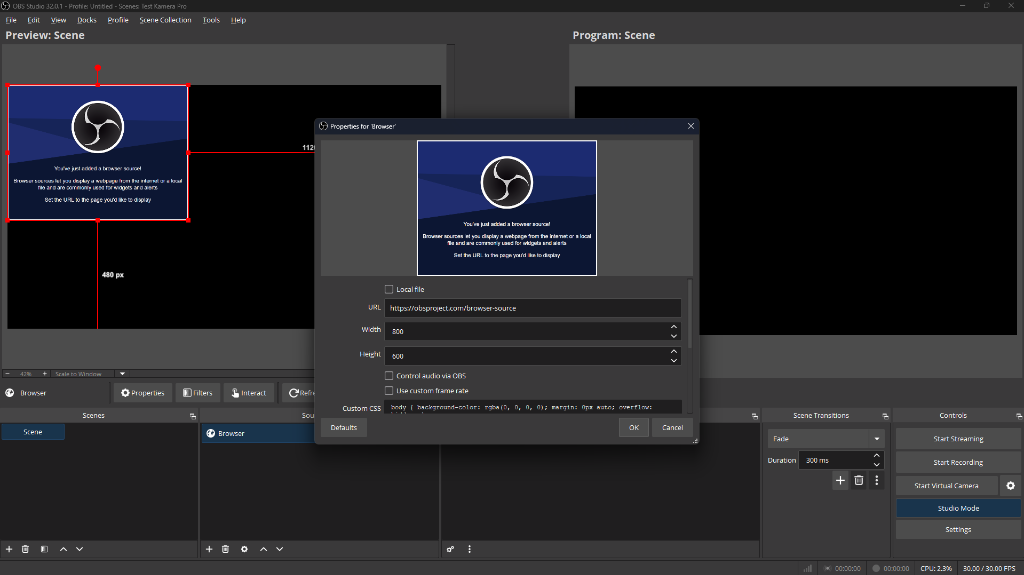The image size is (1024, 575).
Task: Select the Scene item in Scenes list
Action: coord(33,432)
